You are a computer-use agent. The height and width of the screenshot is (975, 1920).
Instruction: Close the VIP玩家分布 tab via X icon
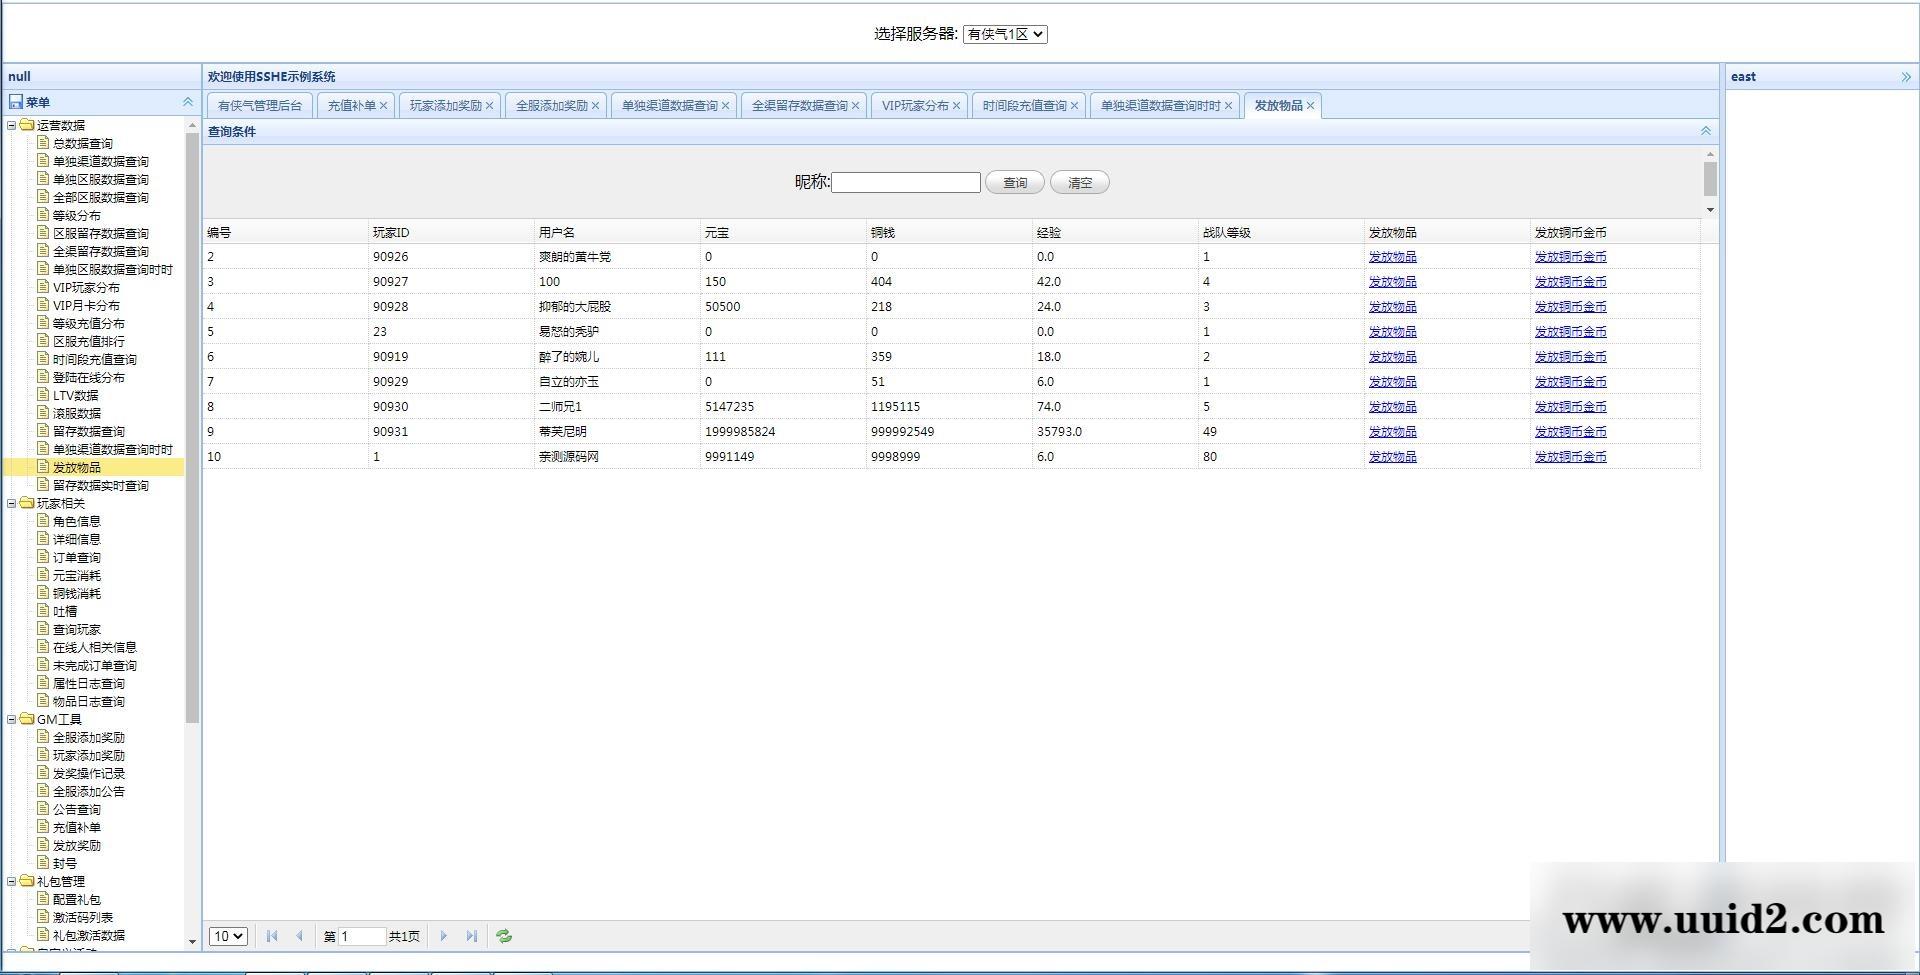(x=956, y=106)
